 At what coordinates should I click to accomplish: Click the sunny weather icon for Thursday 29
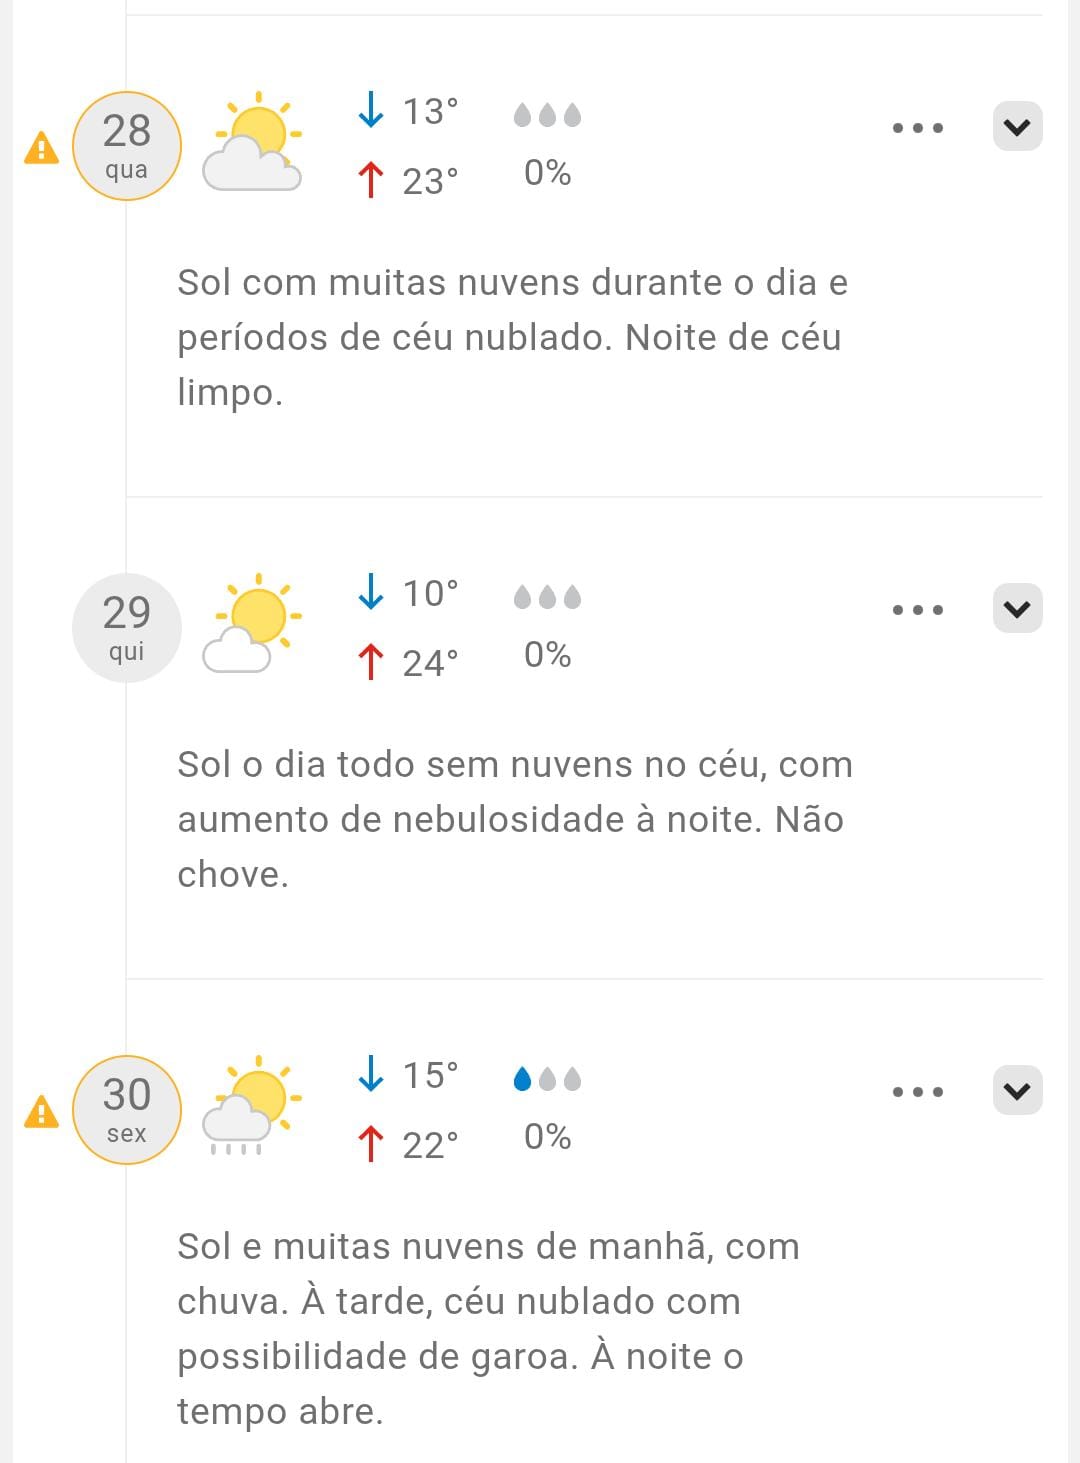click(254, 624)
